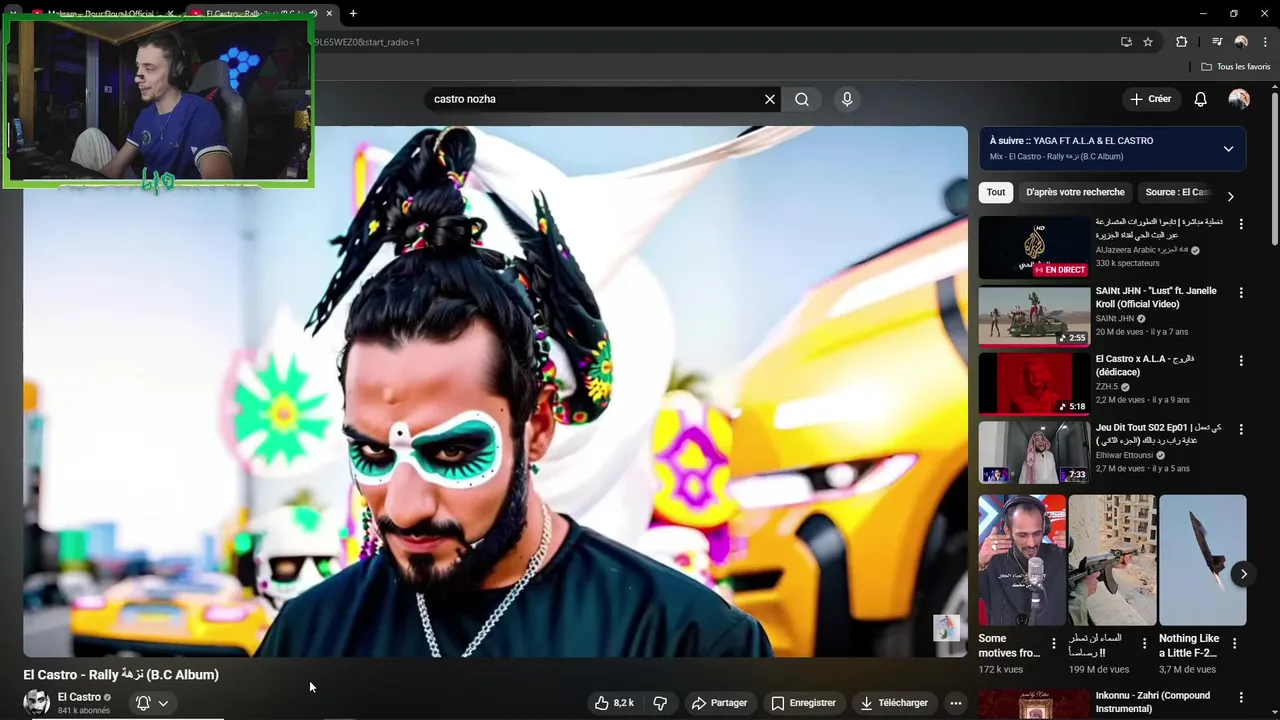The image size is (1280, 720).
Task: Open the rifle short thumbnail
Action: pyautogui.click(x=1112, y=560)
